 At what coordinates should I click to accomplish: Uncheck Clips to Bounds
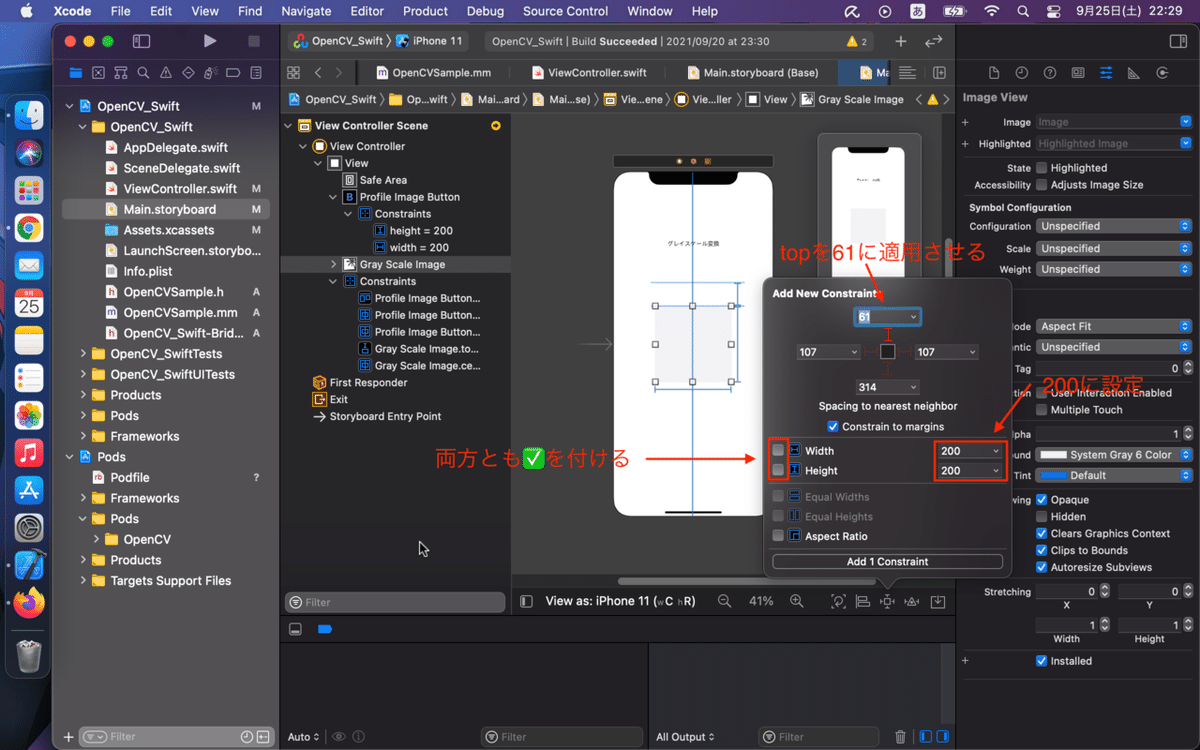pos(1042,550)
